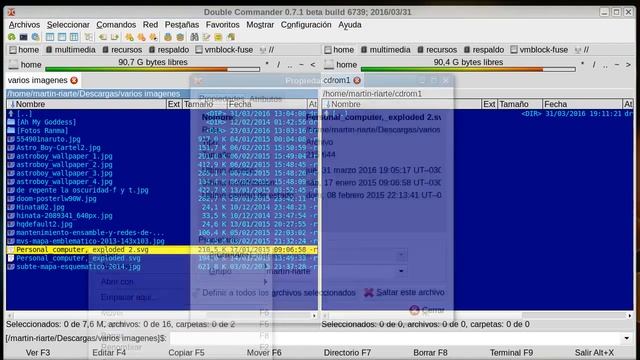Click the last of three panel view-mode icons

[74, 37]
